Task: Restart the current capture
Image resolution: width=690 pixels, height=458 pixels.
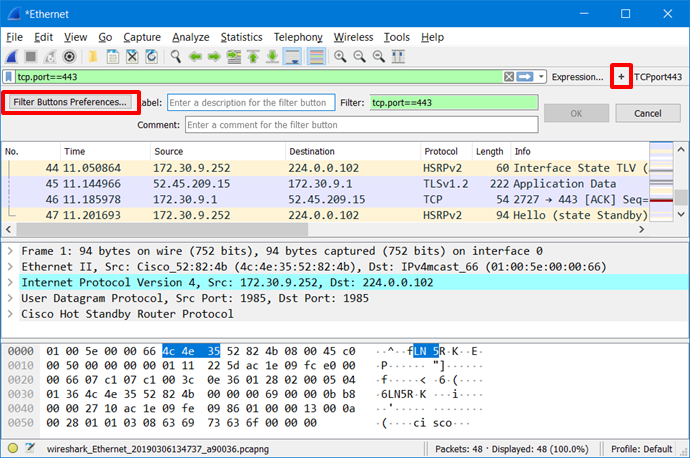Action: coord(50,57)
